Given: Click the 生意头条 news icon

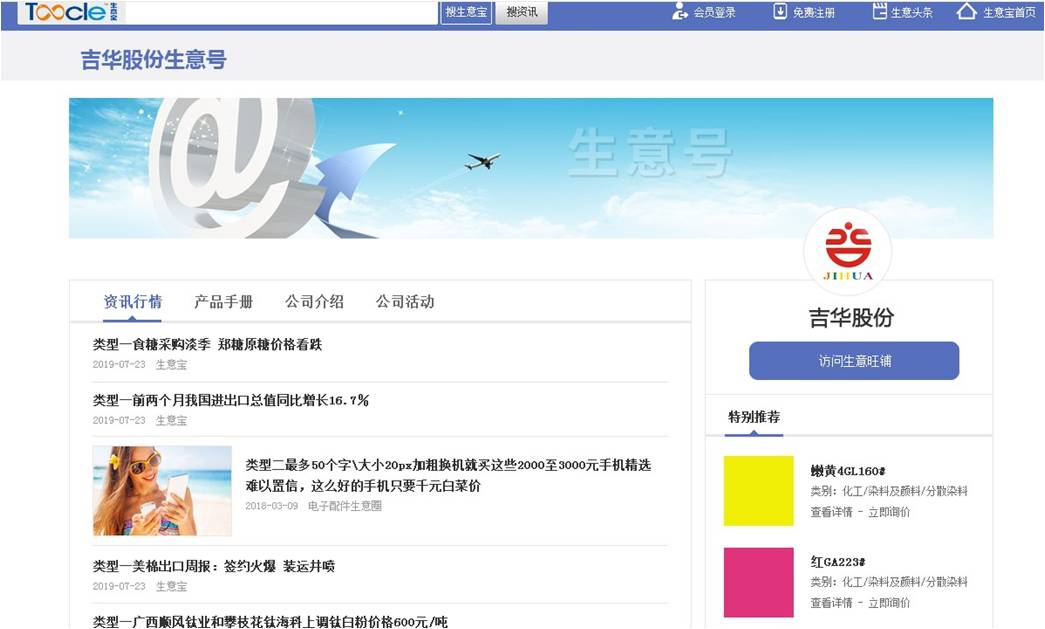Looking at the screenshot, I should (x=880, y=11).
